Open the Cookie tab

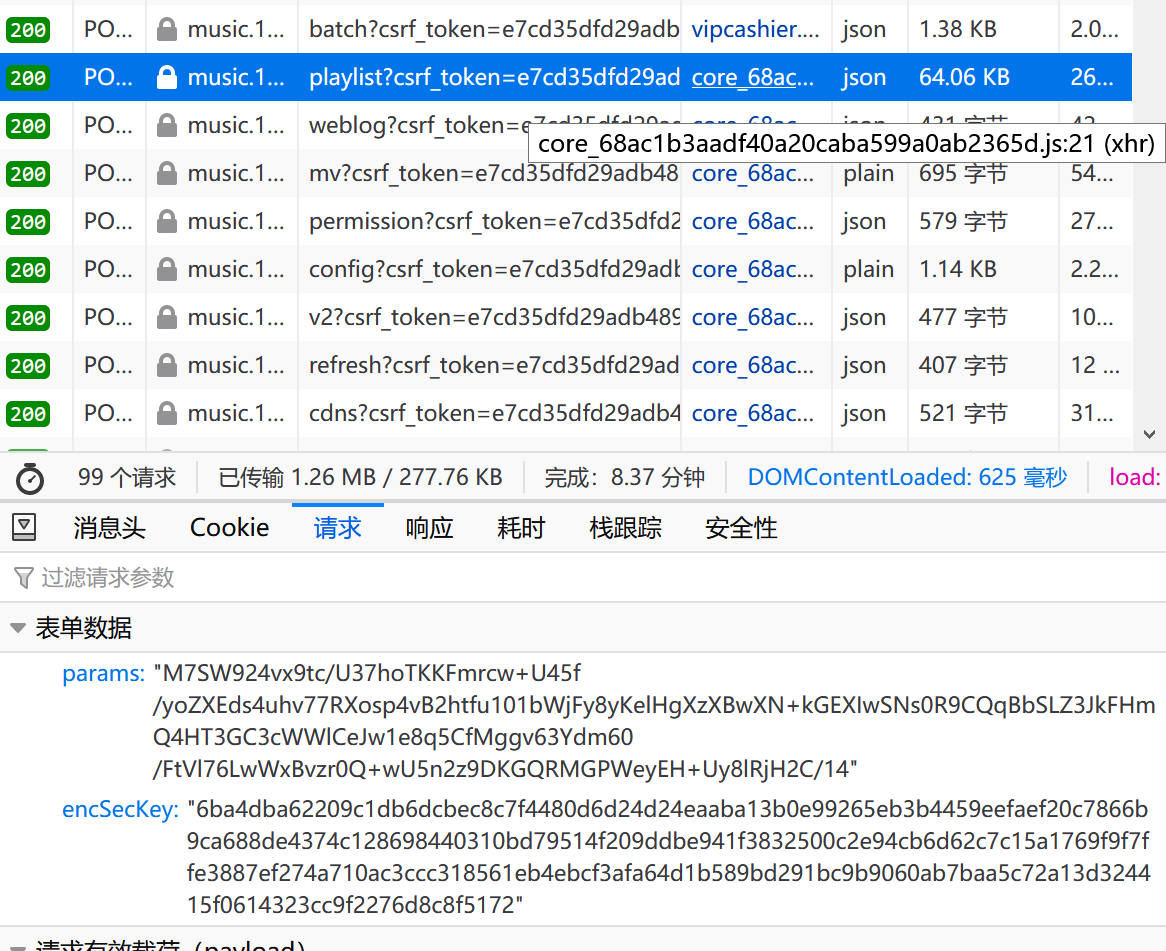point(229,528)
